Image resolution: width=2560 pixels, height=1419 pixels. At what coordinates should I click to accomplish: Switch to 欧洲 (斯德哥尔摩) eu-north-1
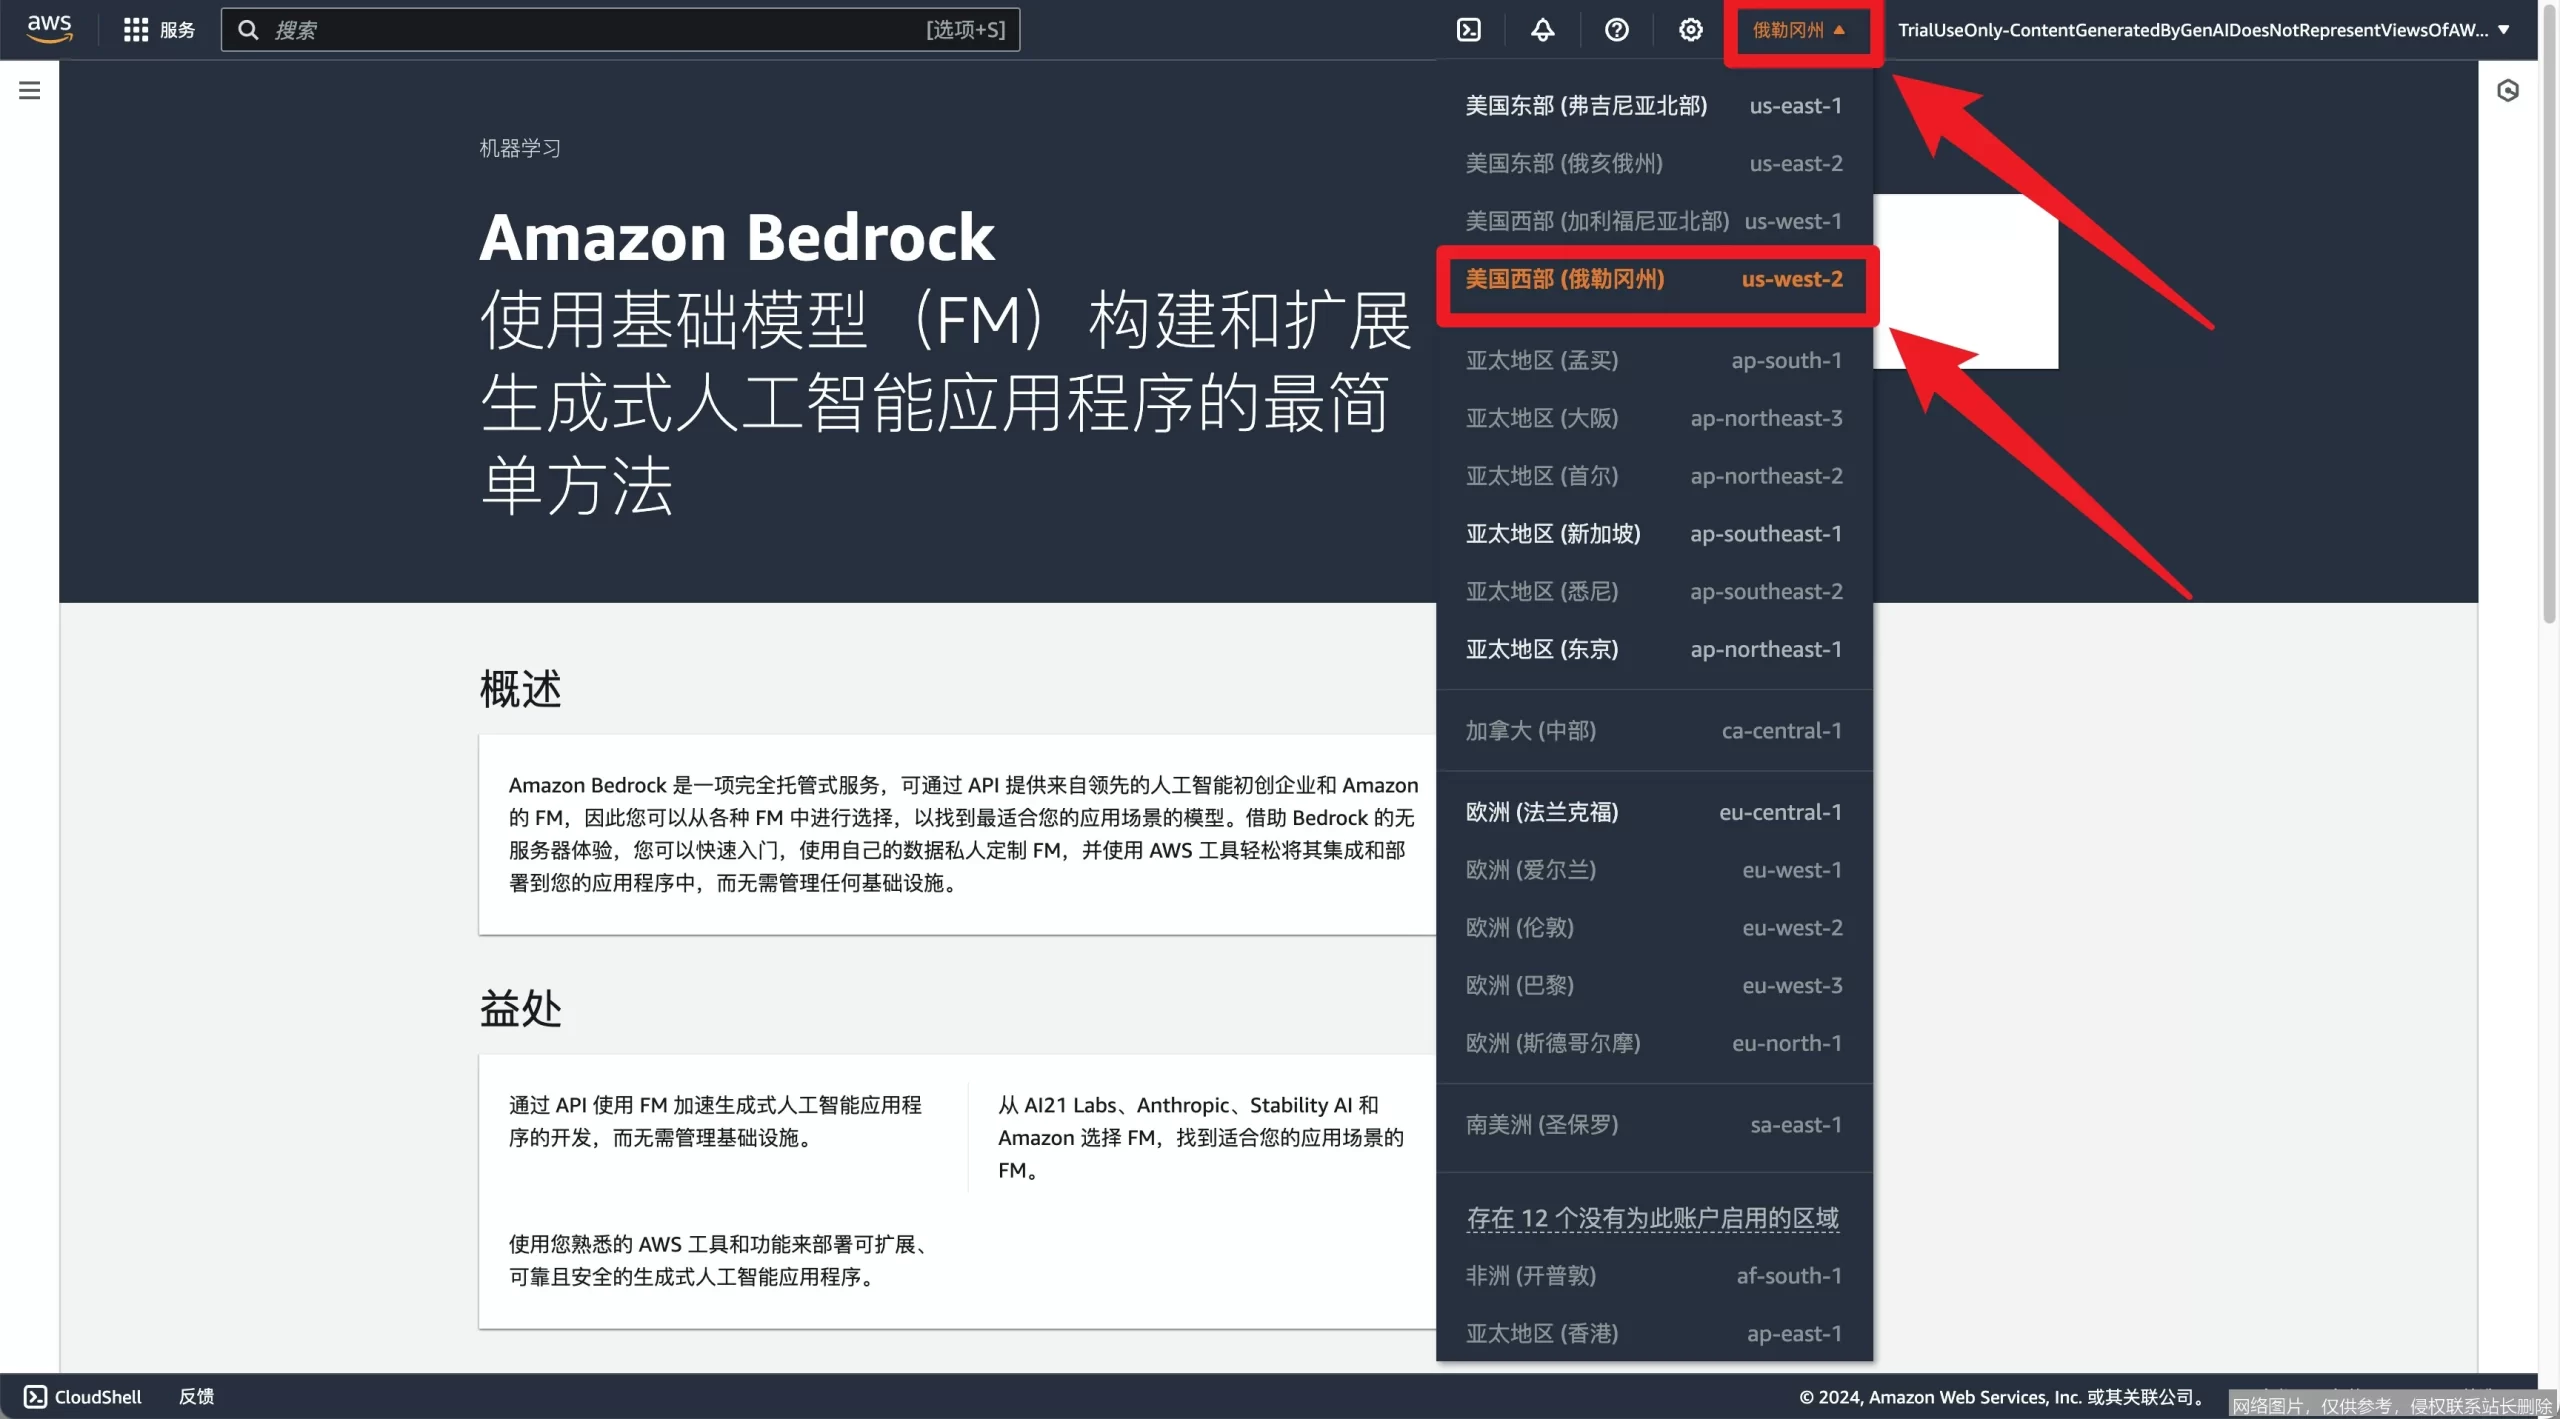1654,1044
